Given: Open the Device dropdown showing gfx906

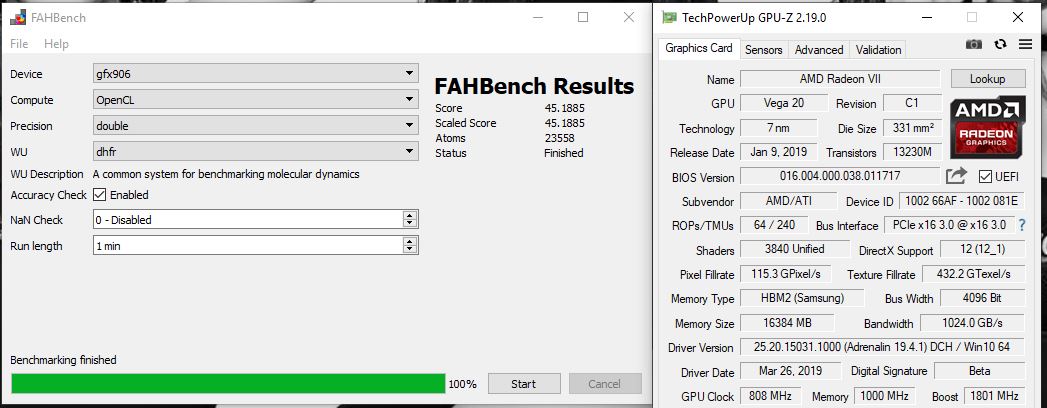Looking at the screenshot, I should [256, 73].
